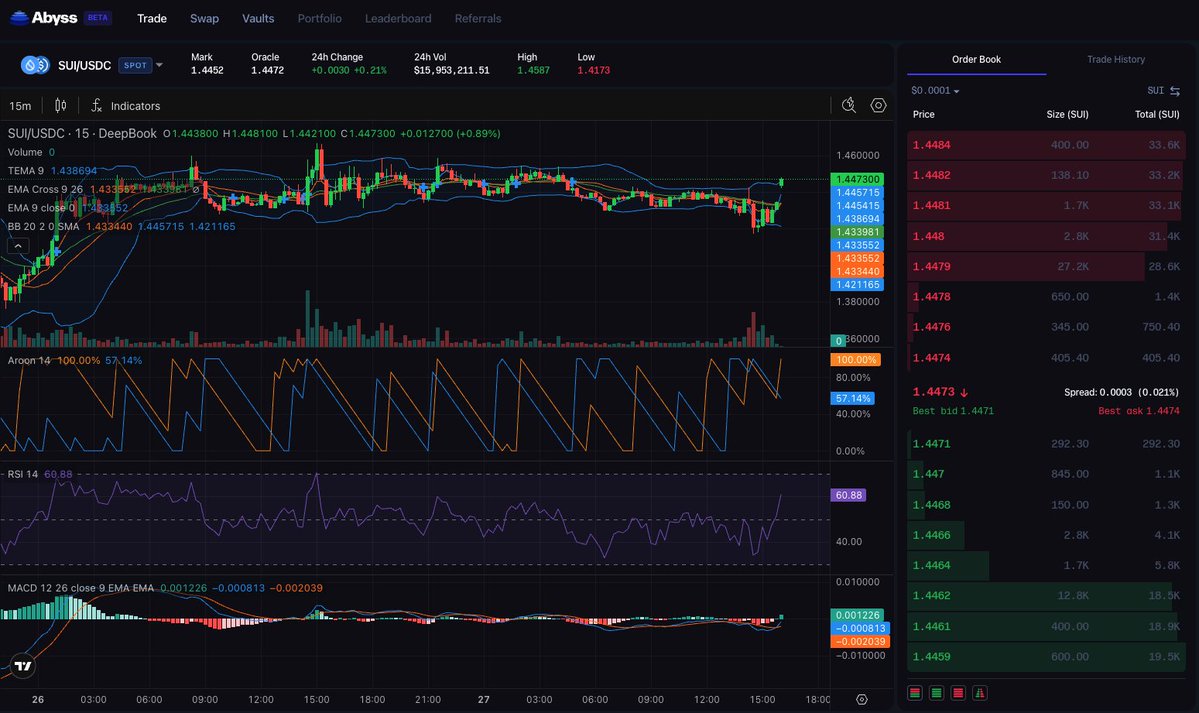Switch to the Trade History tab
Viewport: 1199px width, 713px height.
tap(1115, 59)
